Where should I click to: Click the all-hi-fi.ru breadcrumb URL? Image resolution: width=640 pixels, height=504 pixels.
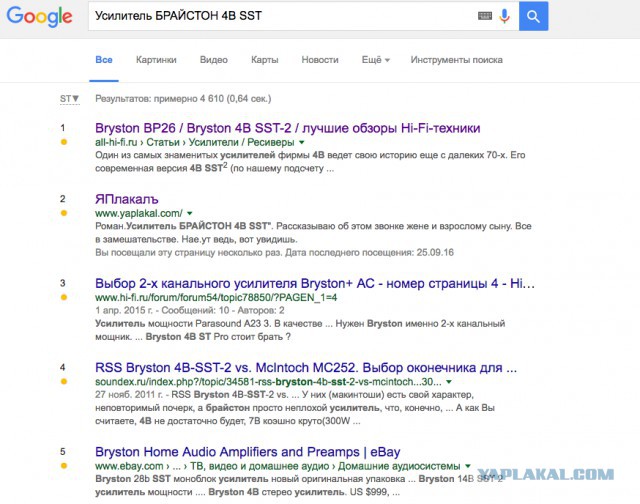195,142
